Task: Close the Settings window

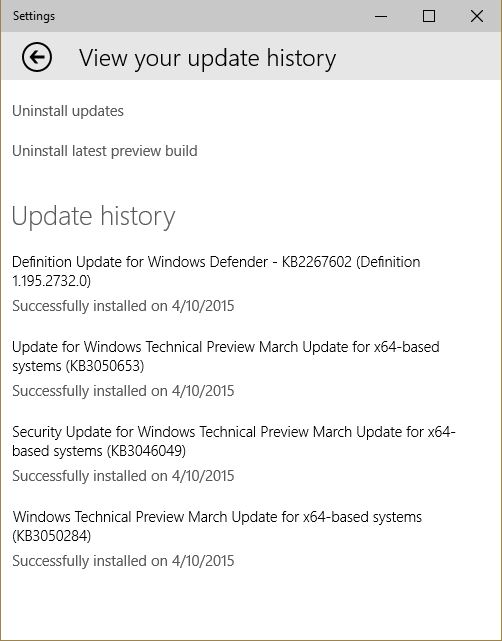Action: click(477, 16)
